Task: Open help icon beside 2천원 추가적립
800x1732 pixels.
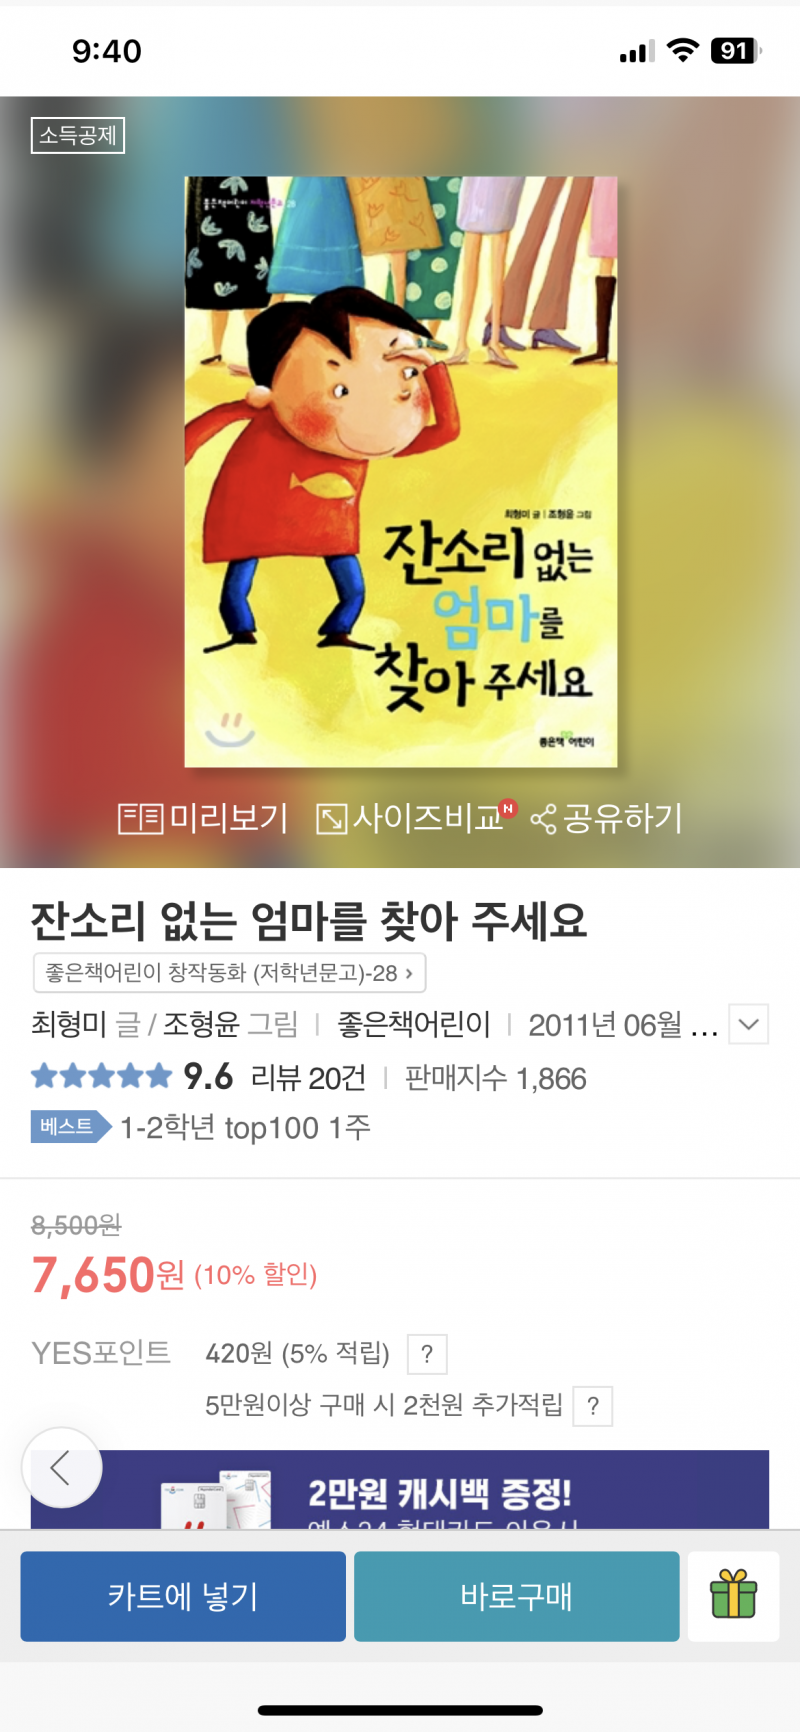Action: tap(593, 1406)
